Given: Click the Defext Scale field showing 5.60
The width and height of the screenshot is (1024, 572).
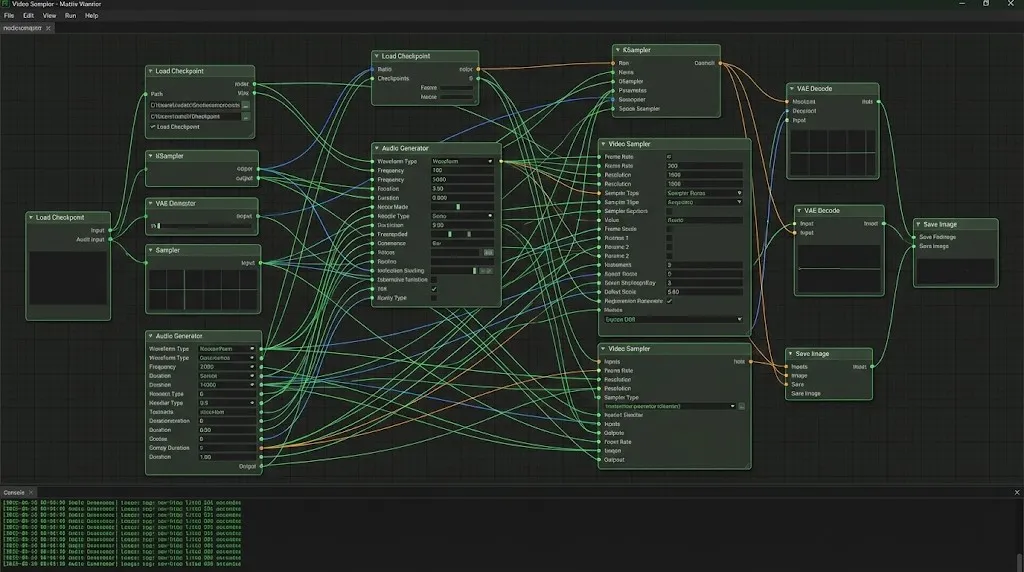Looking at the screenshot, I should 704,292.
